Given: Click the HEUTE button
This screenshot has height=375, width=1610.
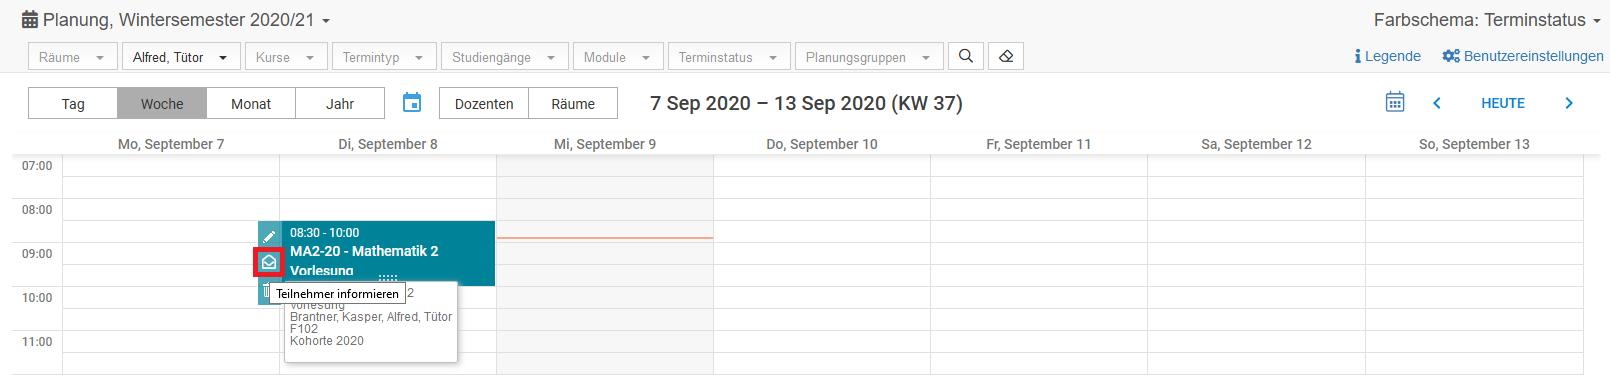Looking at the screenshot, I should click(1502, 103).
